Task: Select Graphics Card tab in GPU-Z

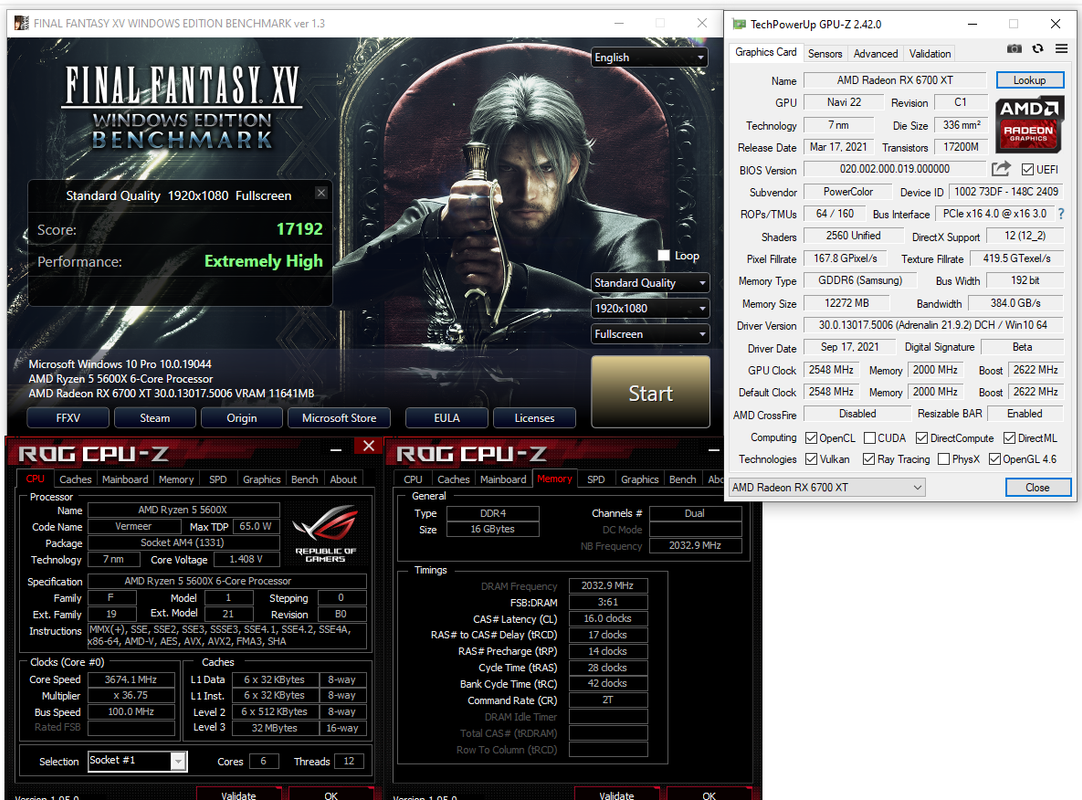Action: 766,52
